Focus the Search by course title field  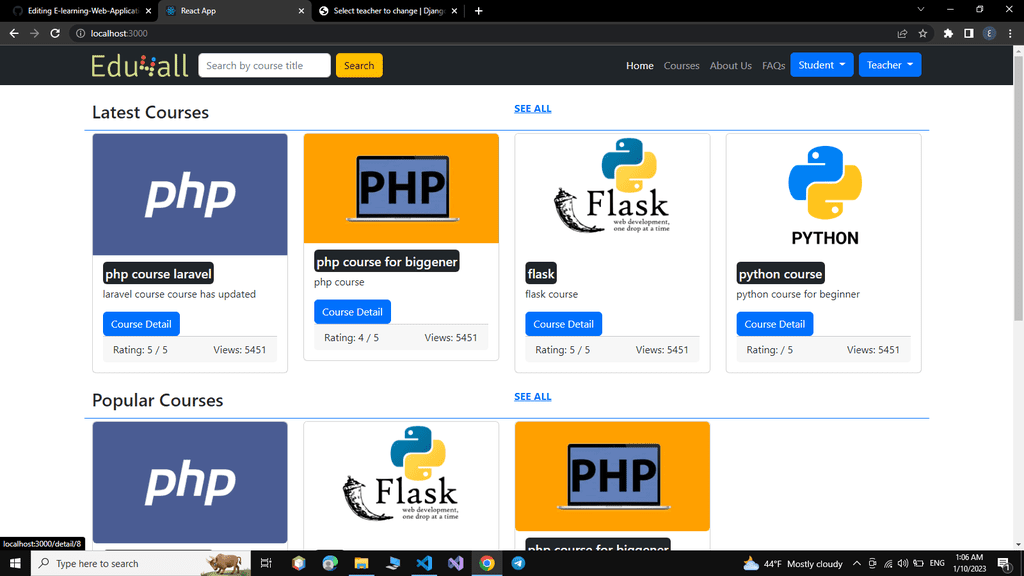click(x=264, y=65)
